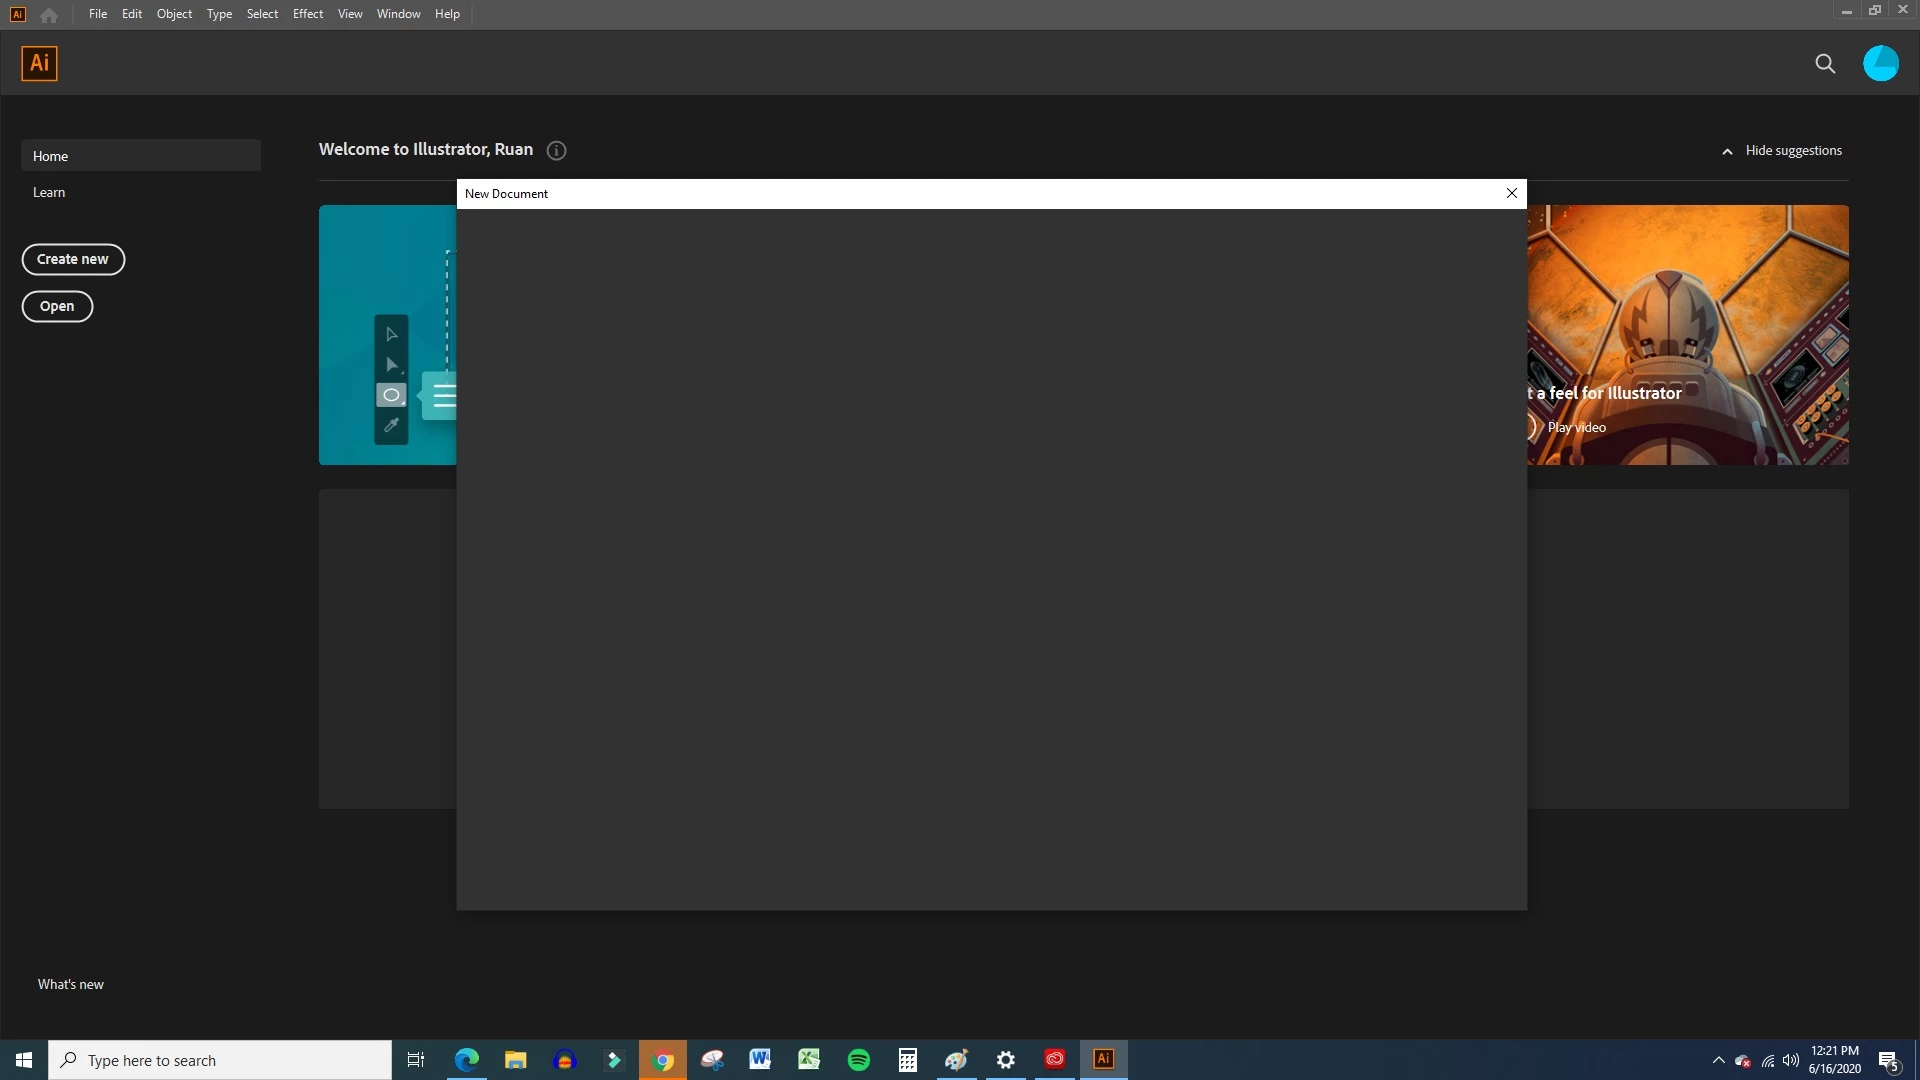Open the search magnifier icon
1920x1080 pixels.
[1825, 64]
